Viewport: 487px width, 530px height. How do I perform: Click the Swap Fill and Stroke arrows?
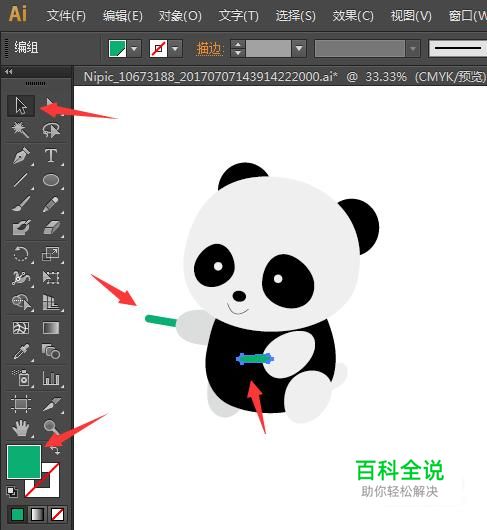point(55,450)
